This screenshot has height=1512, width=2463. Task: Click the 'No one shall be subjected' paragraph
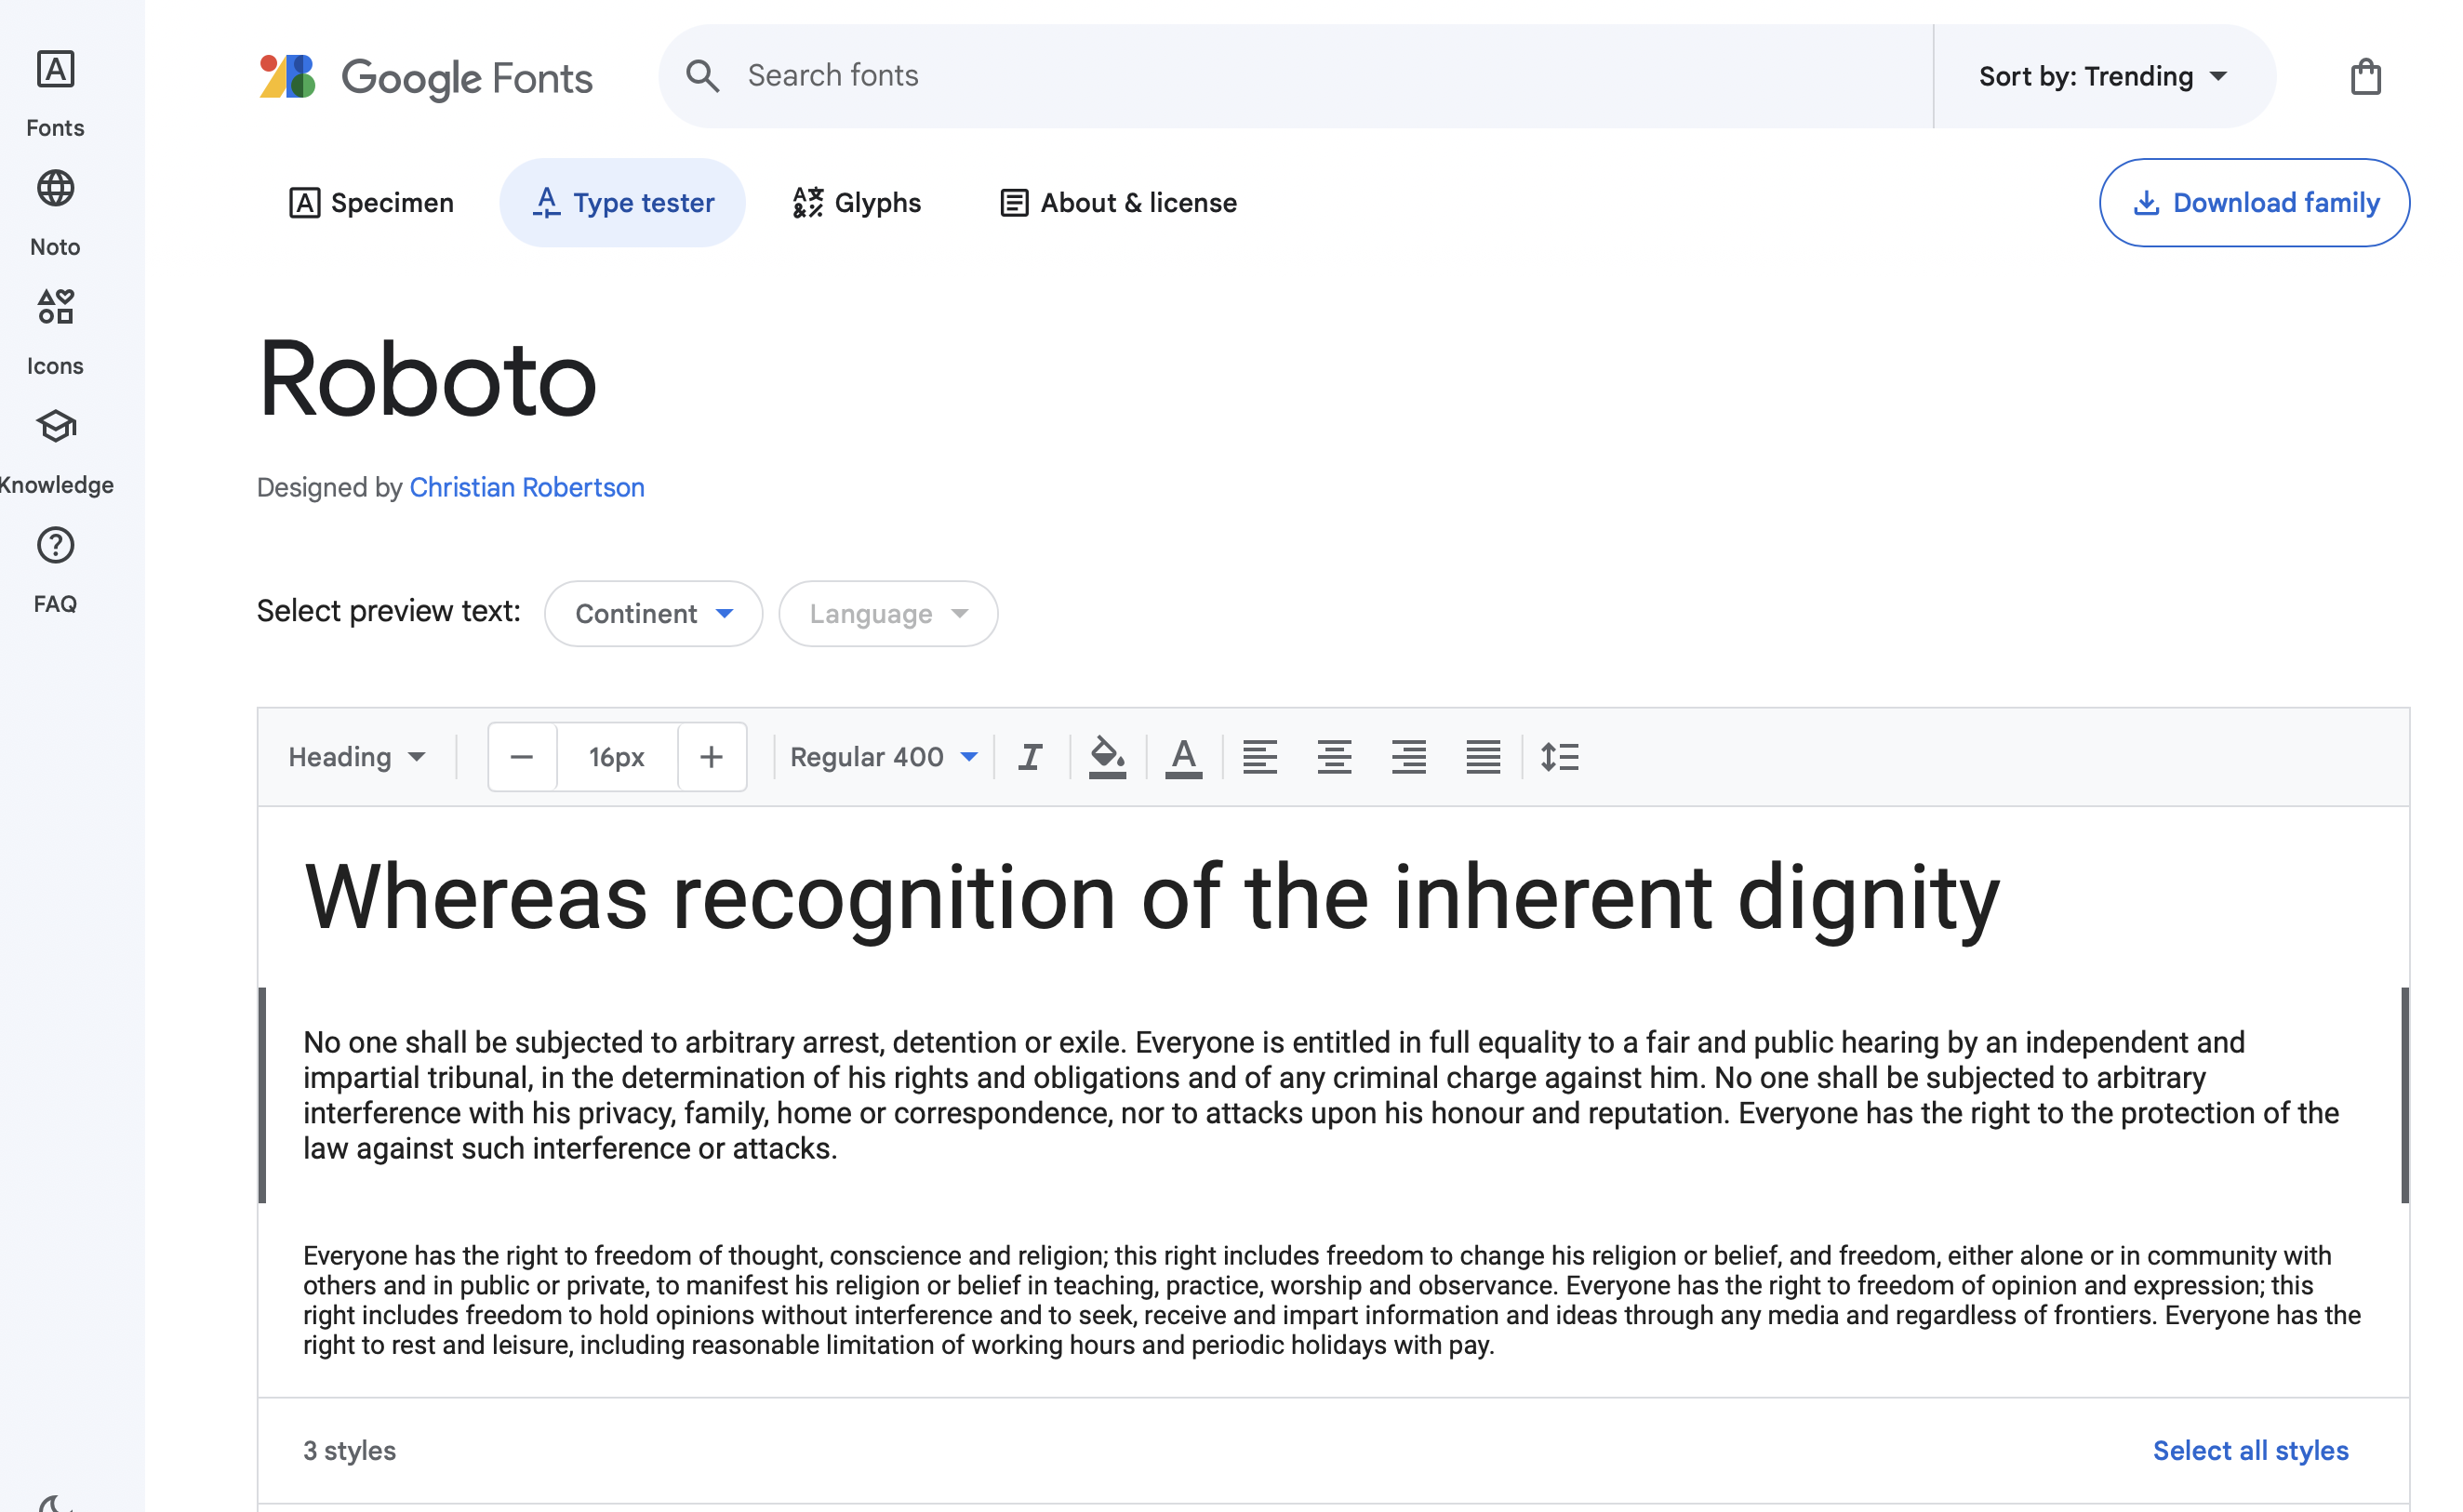coord(1320,1095)
